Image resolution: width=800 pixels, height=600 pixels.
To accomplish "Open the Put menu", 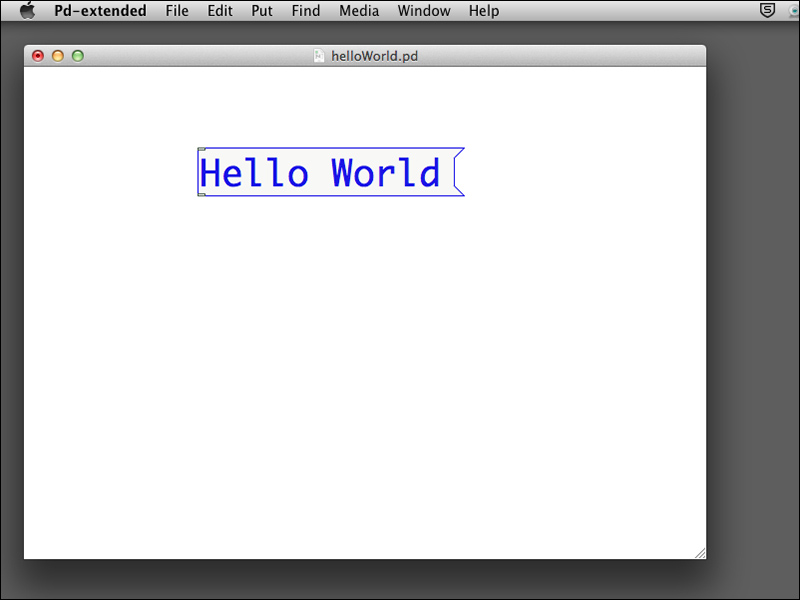I will click(262, 11).
